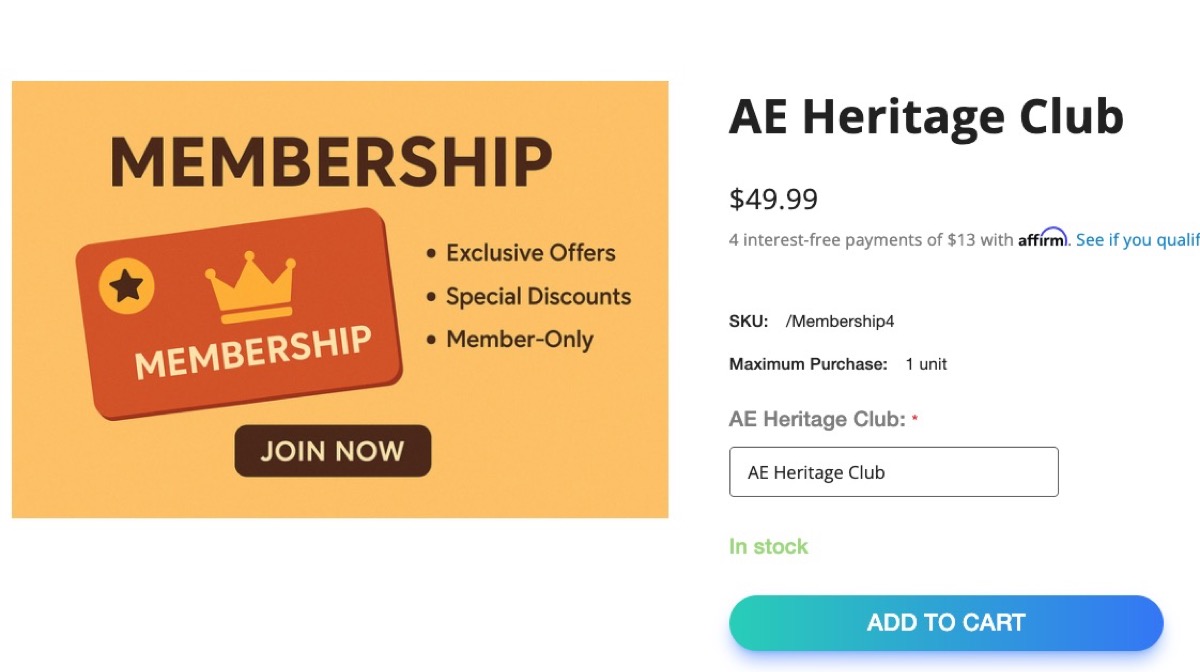Click the red required asterisk
This screenshot has width=1200, height=672.
pyautogui.click(x=916, y=417)
